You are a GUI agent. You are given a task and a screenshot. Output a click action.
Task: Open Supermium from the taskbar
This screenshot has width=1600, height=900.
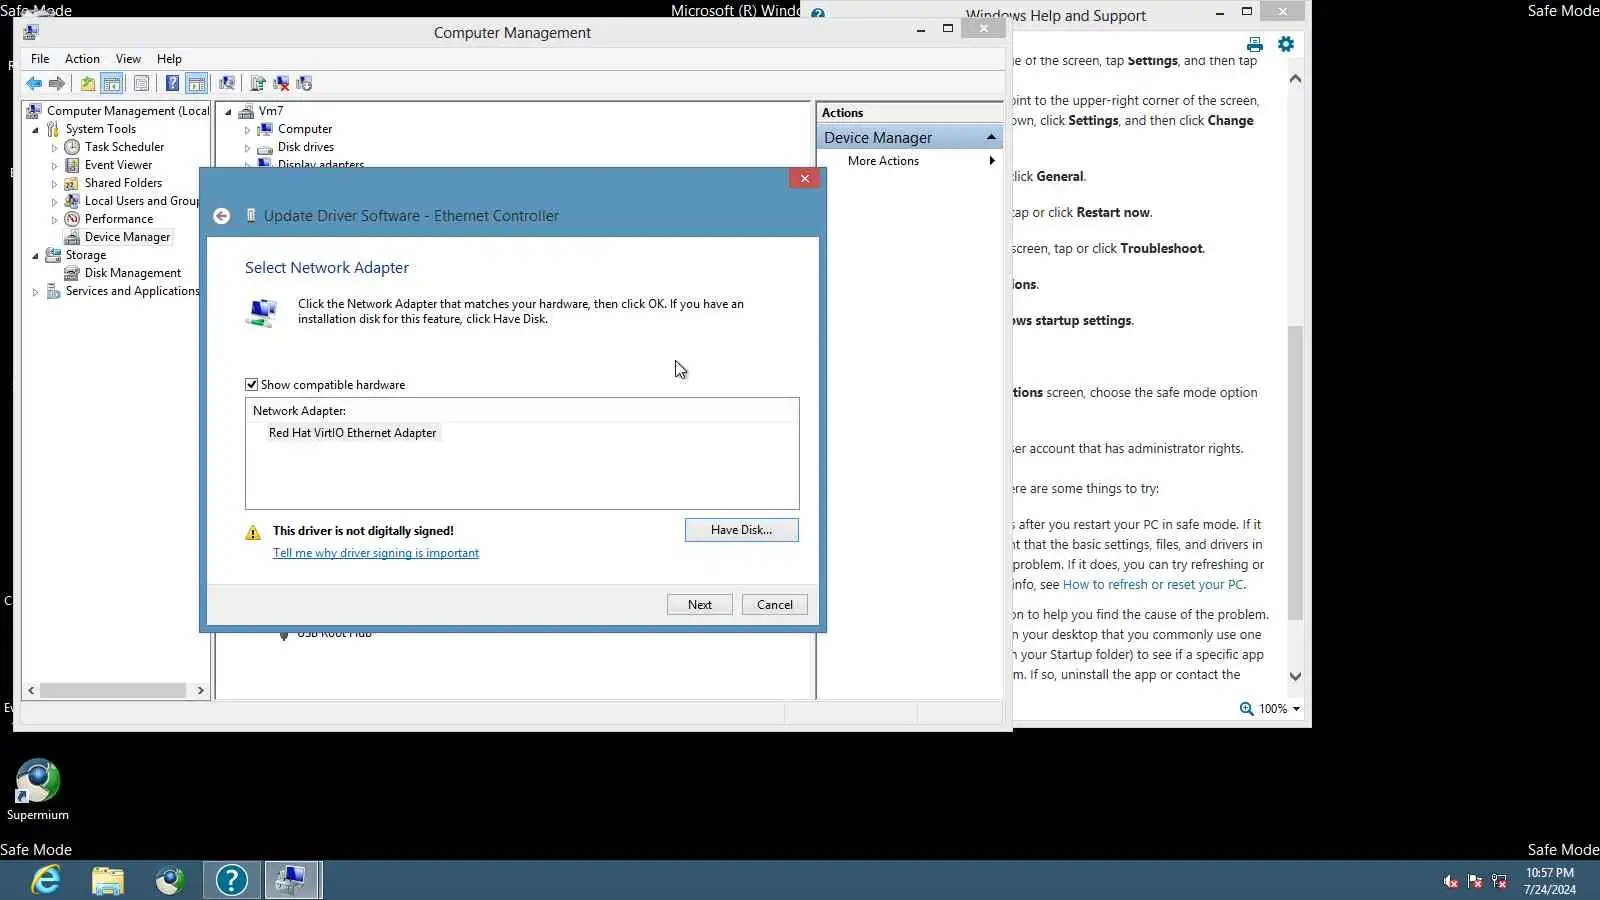pyautogui.click(x=170, y=880)
